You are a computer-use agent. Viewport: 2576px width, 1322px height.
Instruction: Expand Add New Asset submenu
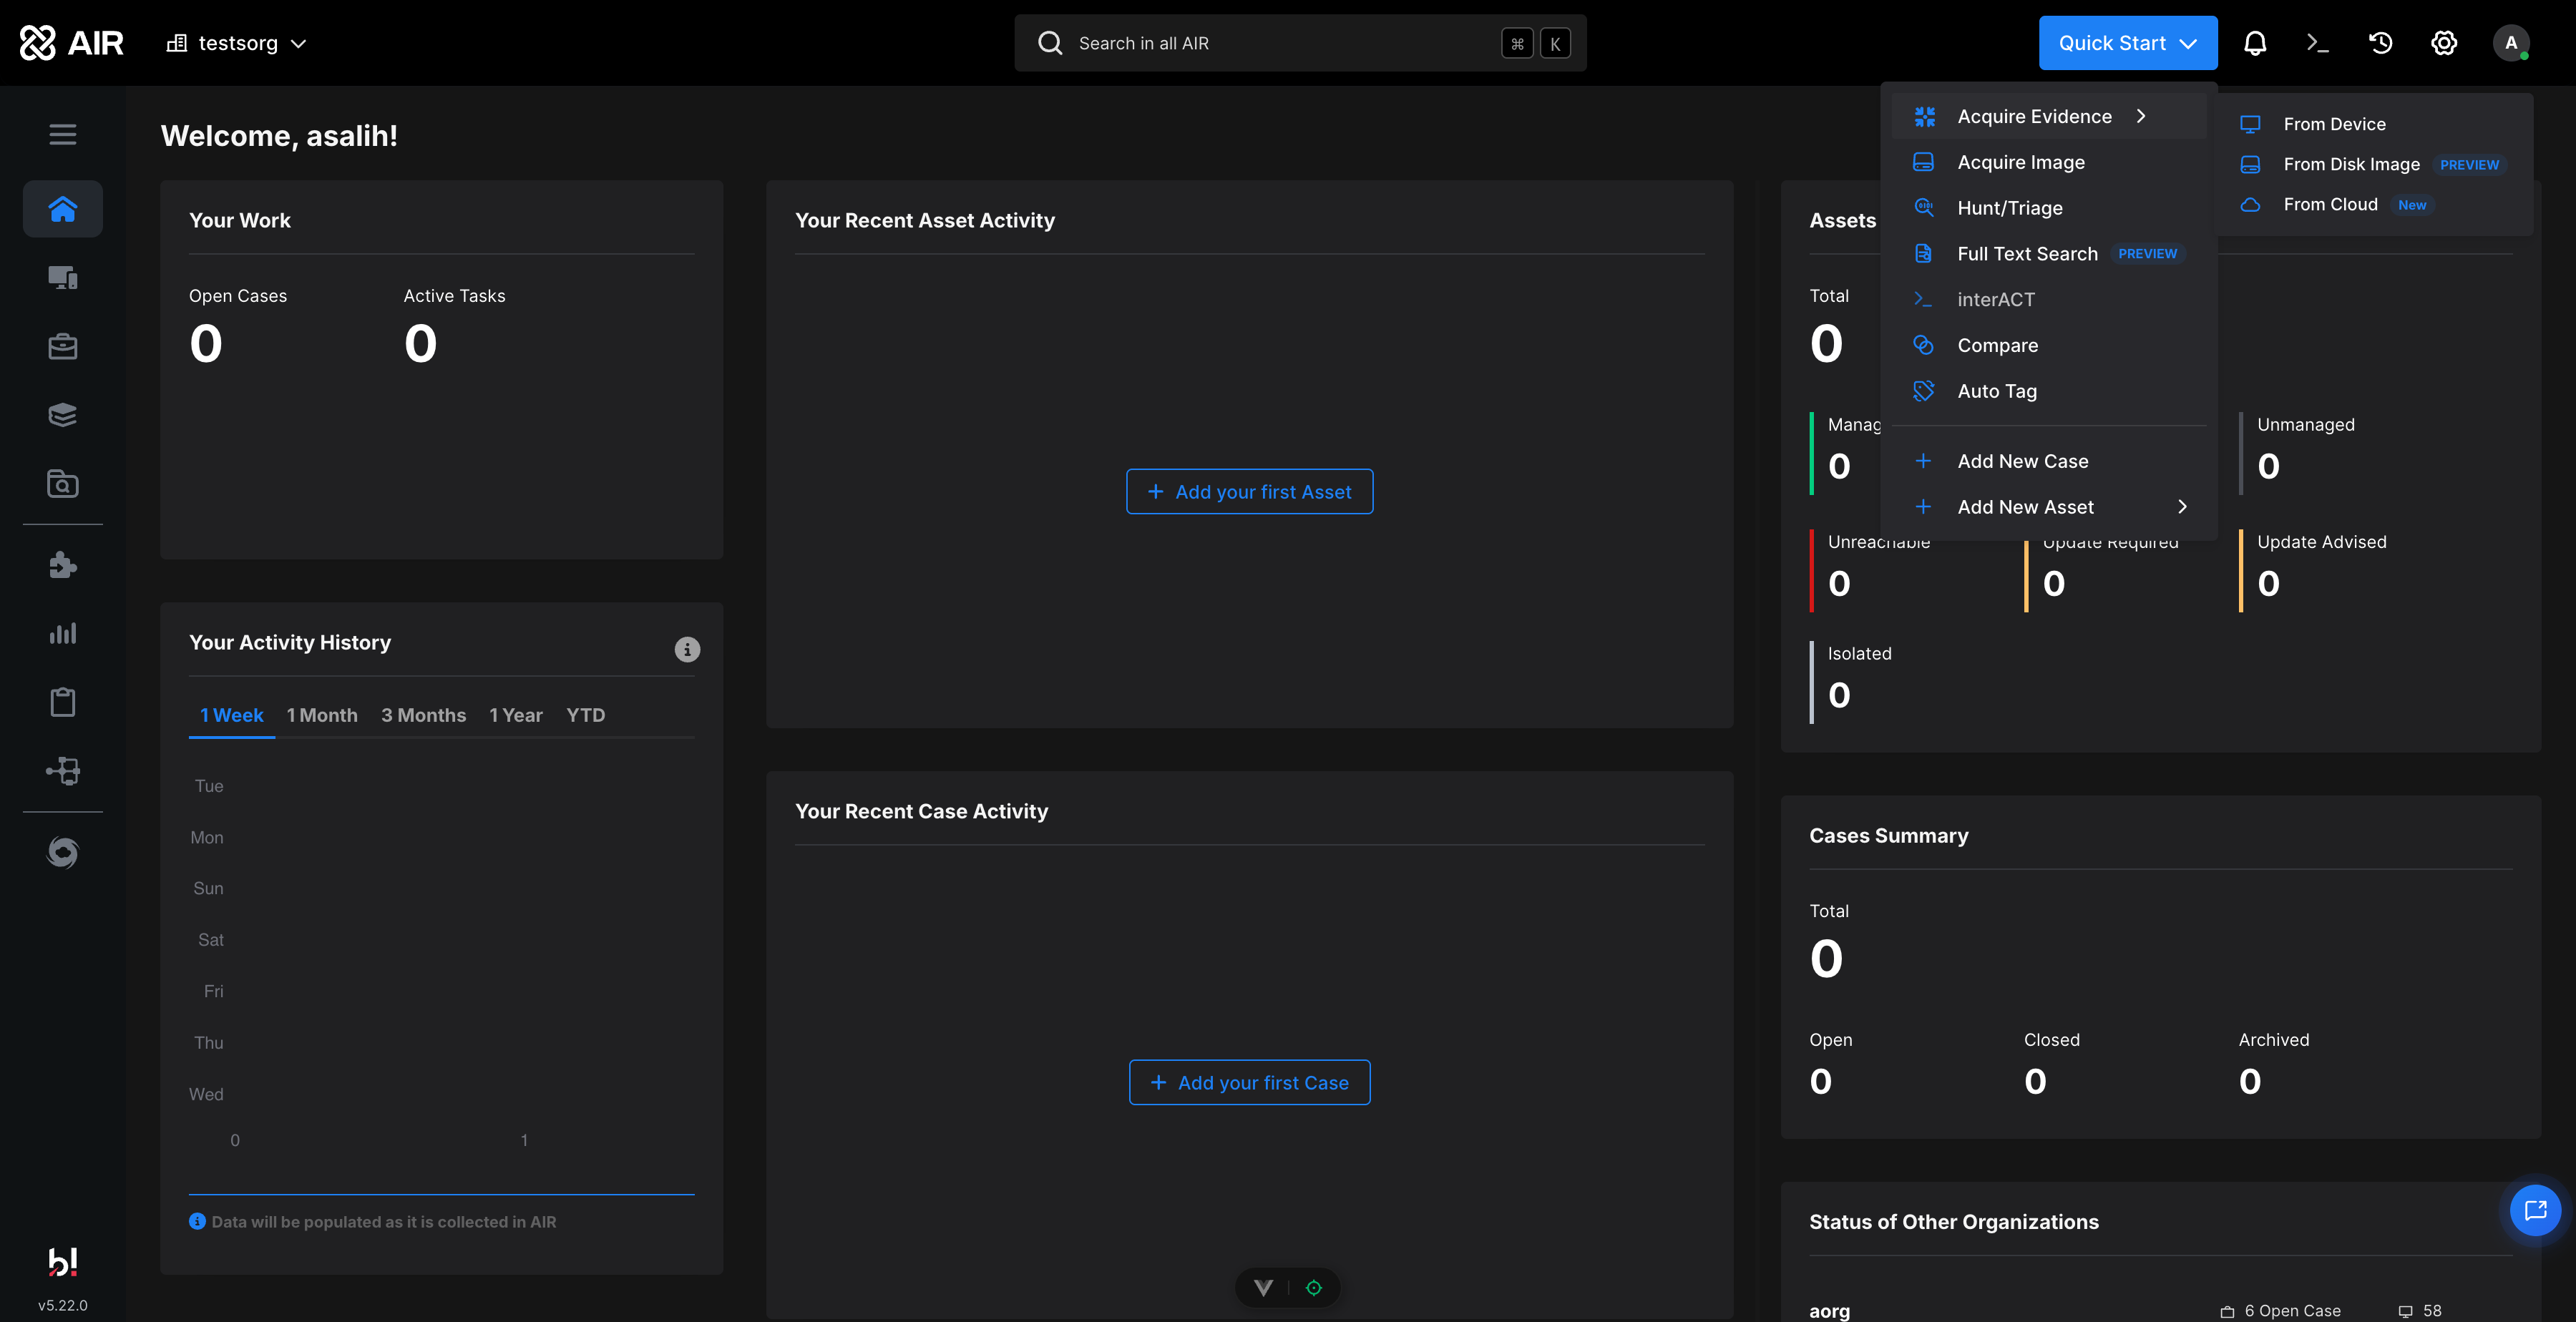(x=2049, y=507)
